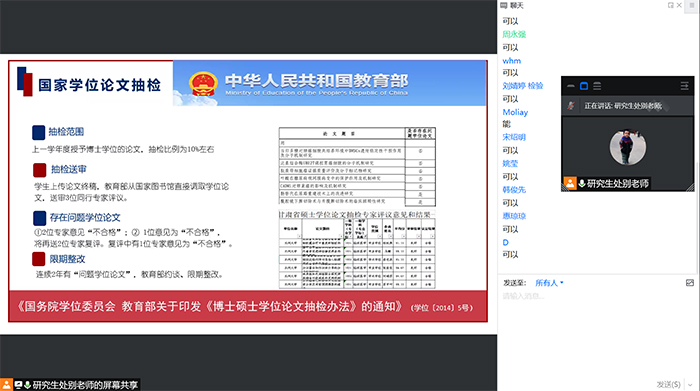This screenshot has height=391, width=700.
Task: Click the red square beside 限期整改
Action: (x=38, y=259)
